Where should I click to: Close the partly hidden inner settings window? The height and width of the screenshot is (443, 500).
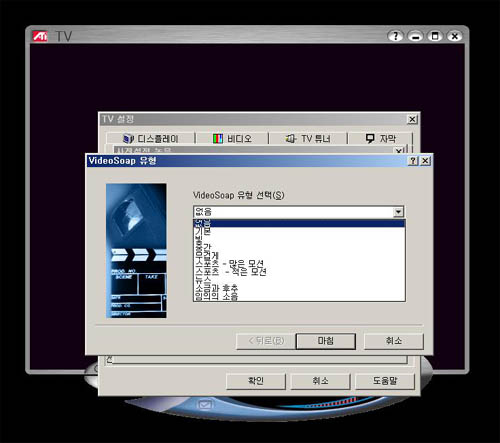pyautogui.click(x=399, y=151)
